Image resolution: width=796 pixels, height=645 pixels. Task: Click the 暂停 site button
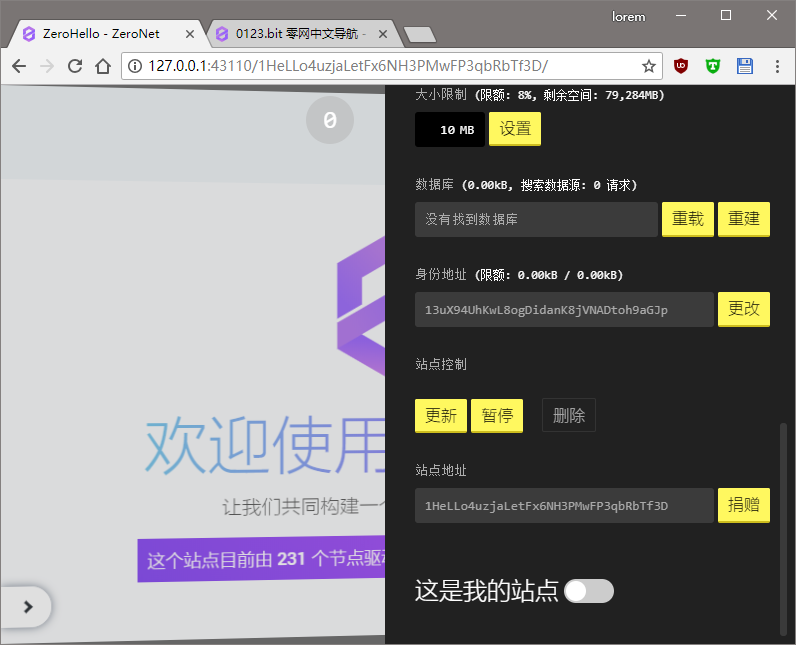click(497, 416)
